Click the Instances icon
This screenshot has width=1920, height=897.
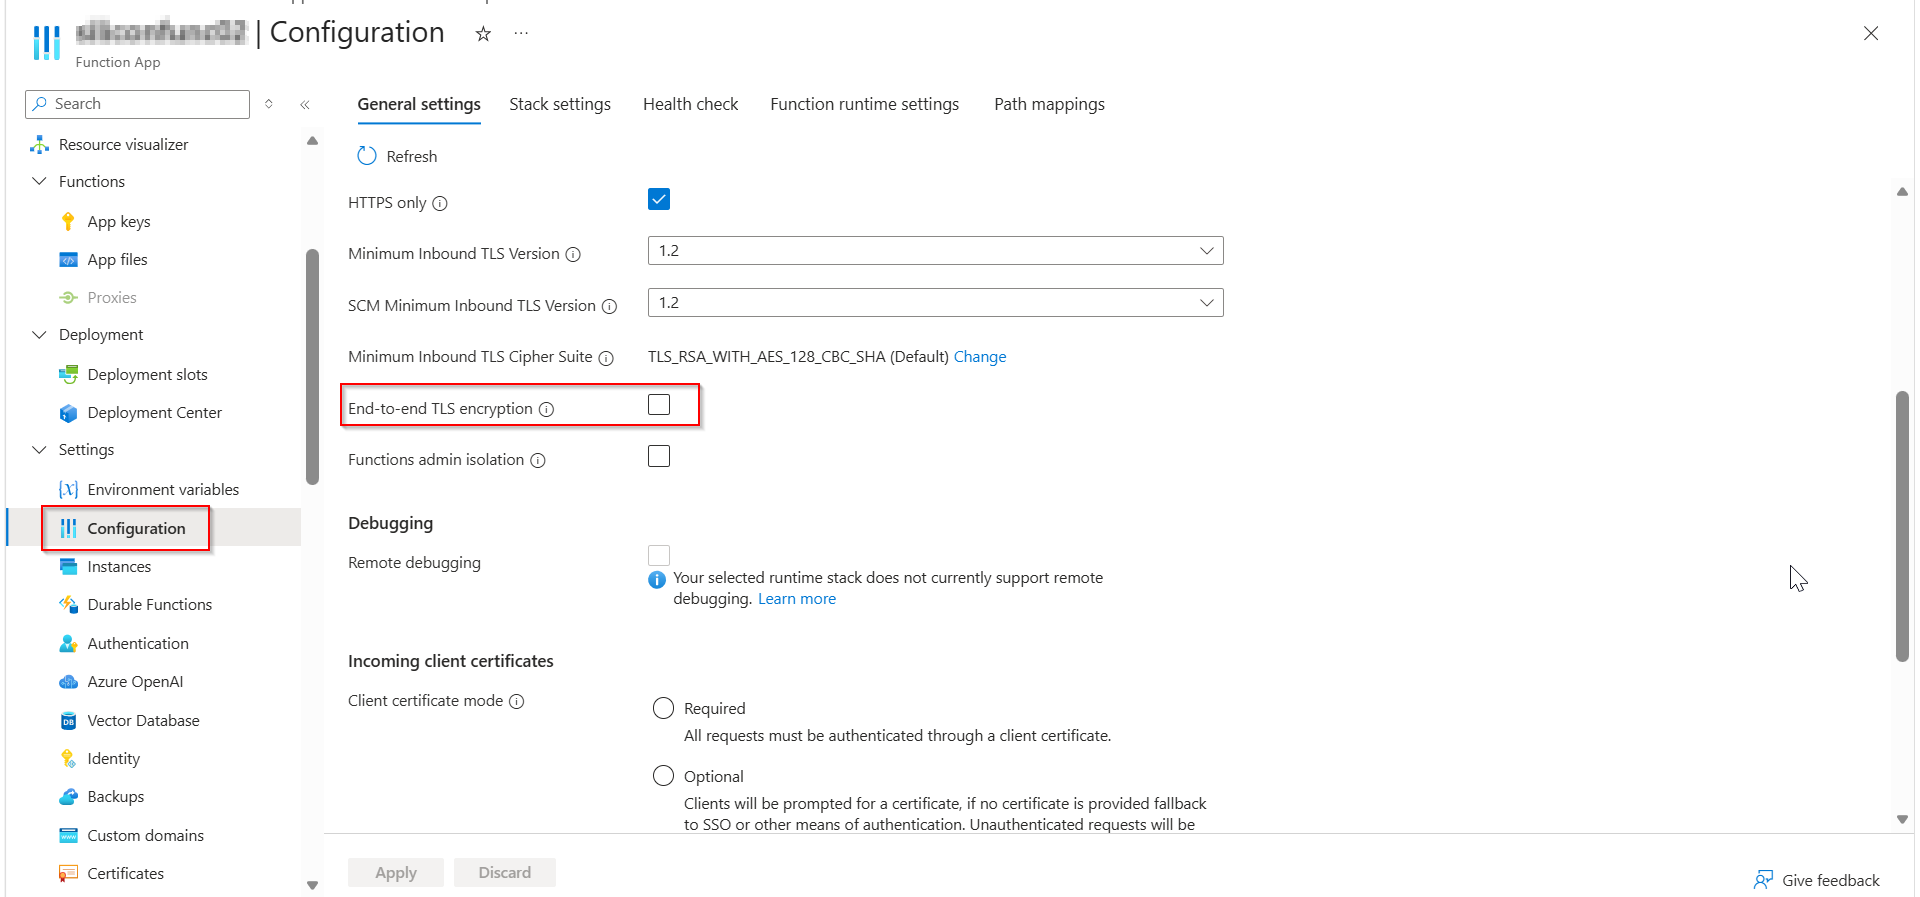[68, 567]
